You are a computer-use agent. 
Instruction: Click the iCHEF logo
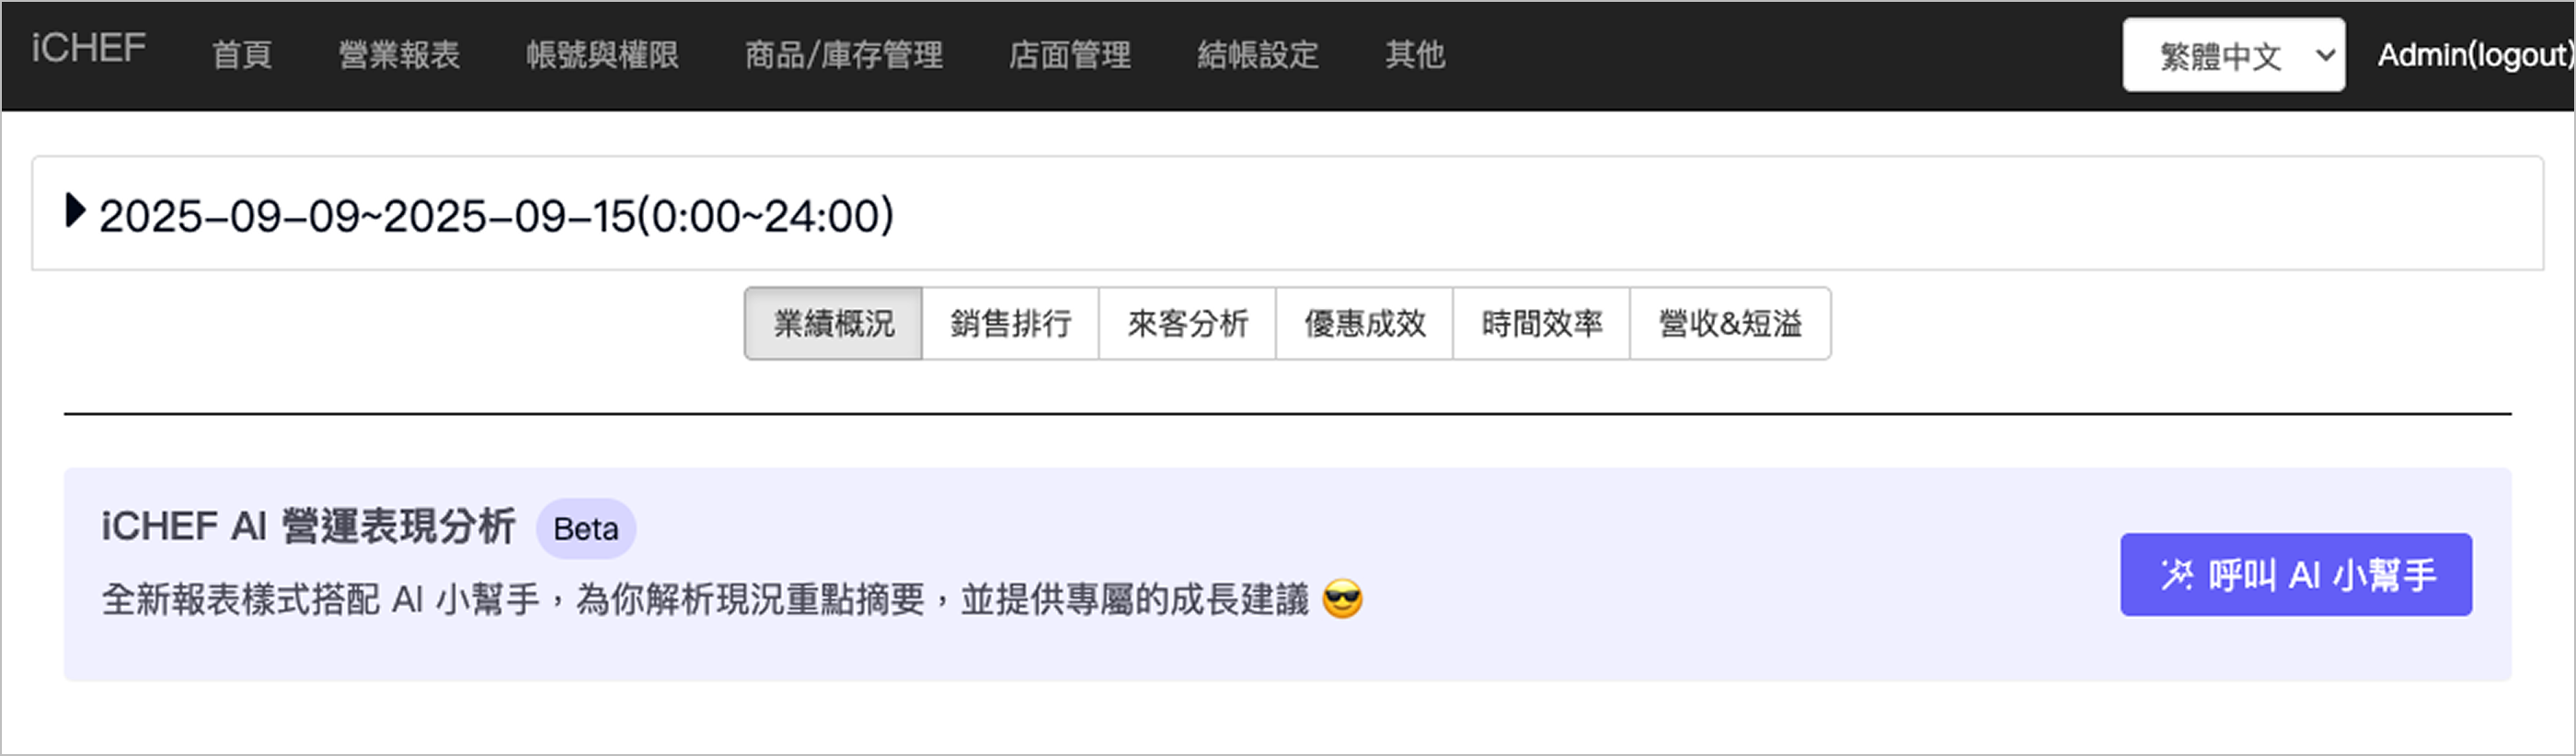[88, 48]
